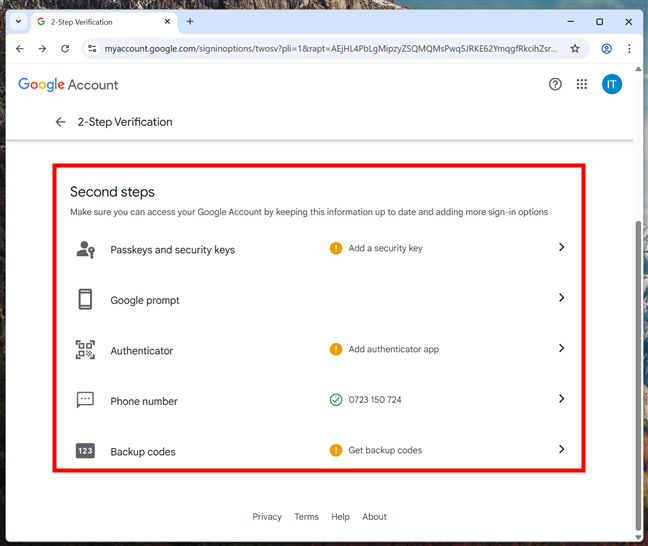Click phone number 0723 150 724
The image size is (648, 546).
point(375,400)
